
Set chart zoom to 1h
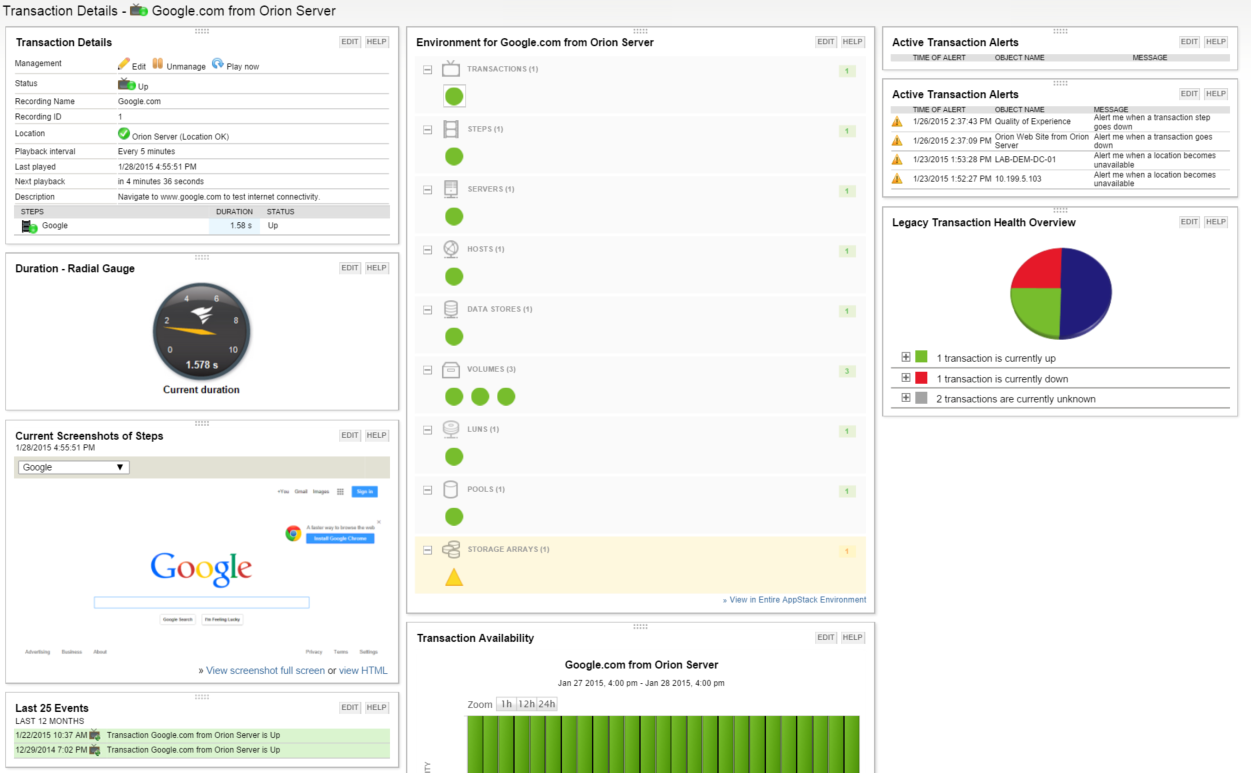[506, 704]
